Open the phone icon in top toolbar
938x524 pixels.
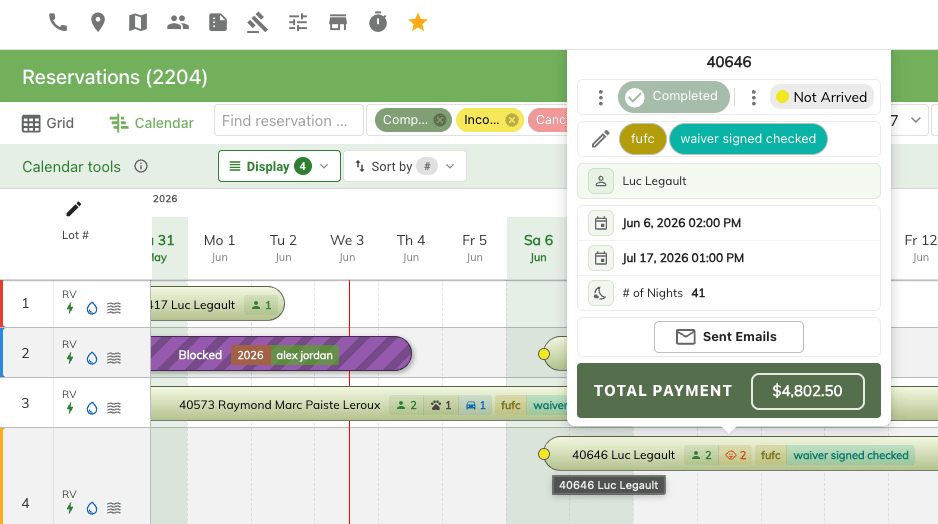[x=58, y=23]
